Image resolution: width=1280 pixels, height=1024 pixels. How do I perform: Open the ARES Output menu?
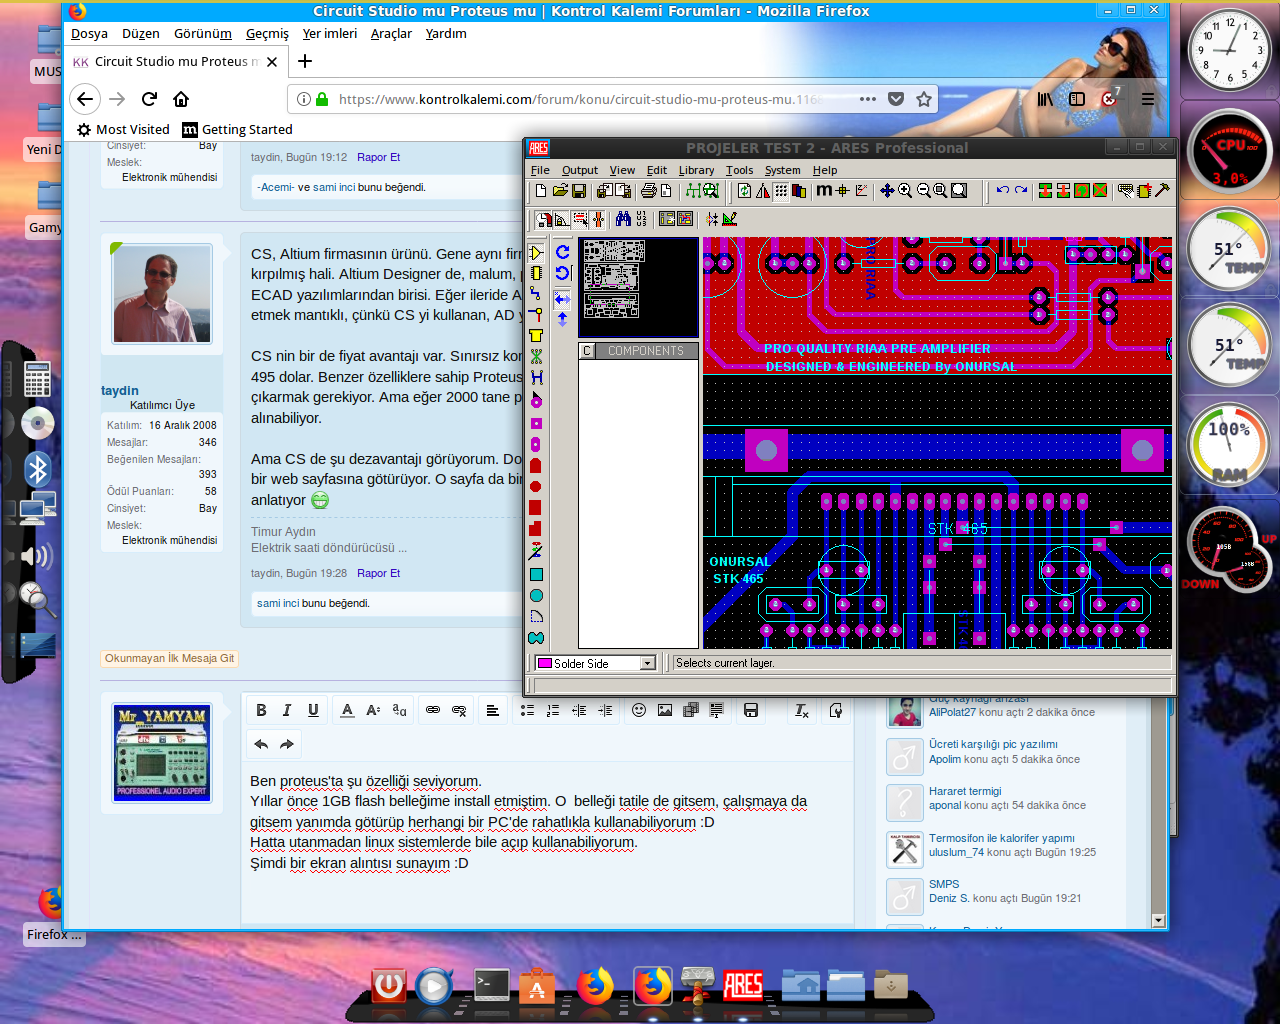[x=580, y=170]
